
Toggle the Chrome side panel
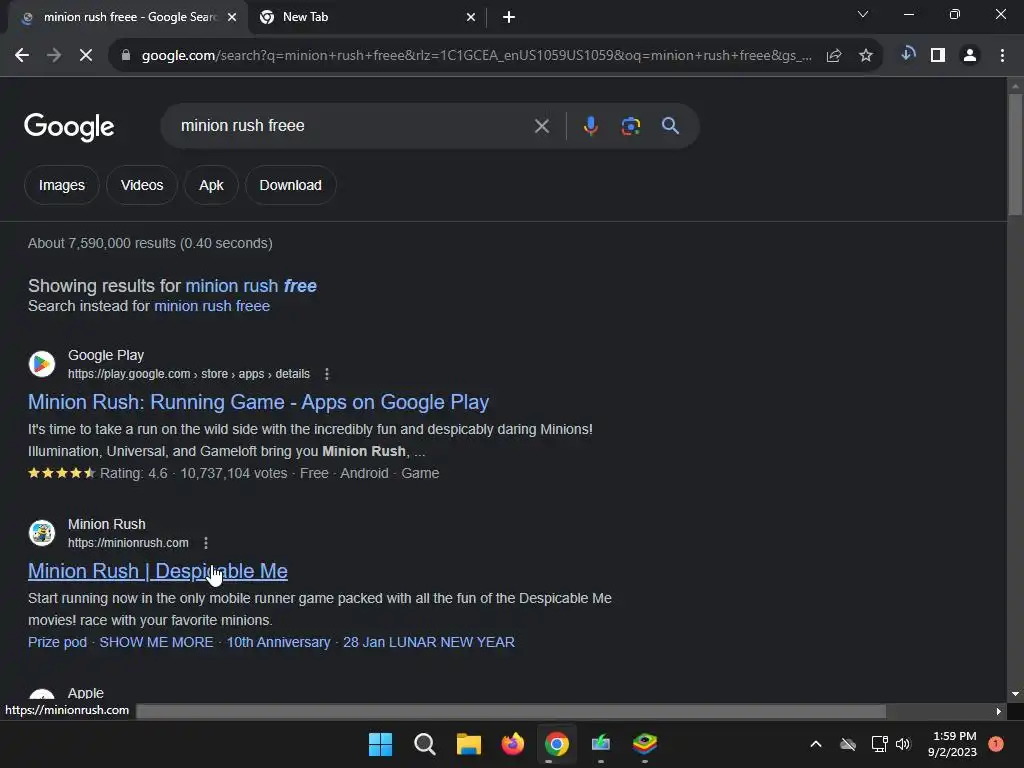click(x=938, y=56)
